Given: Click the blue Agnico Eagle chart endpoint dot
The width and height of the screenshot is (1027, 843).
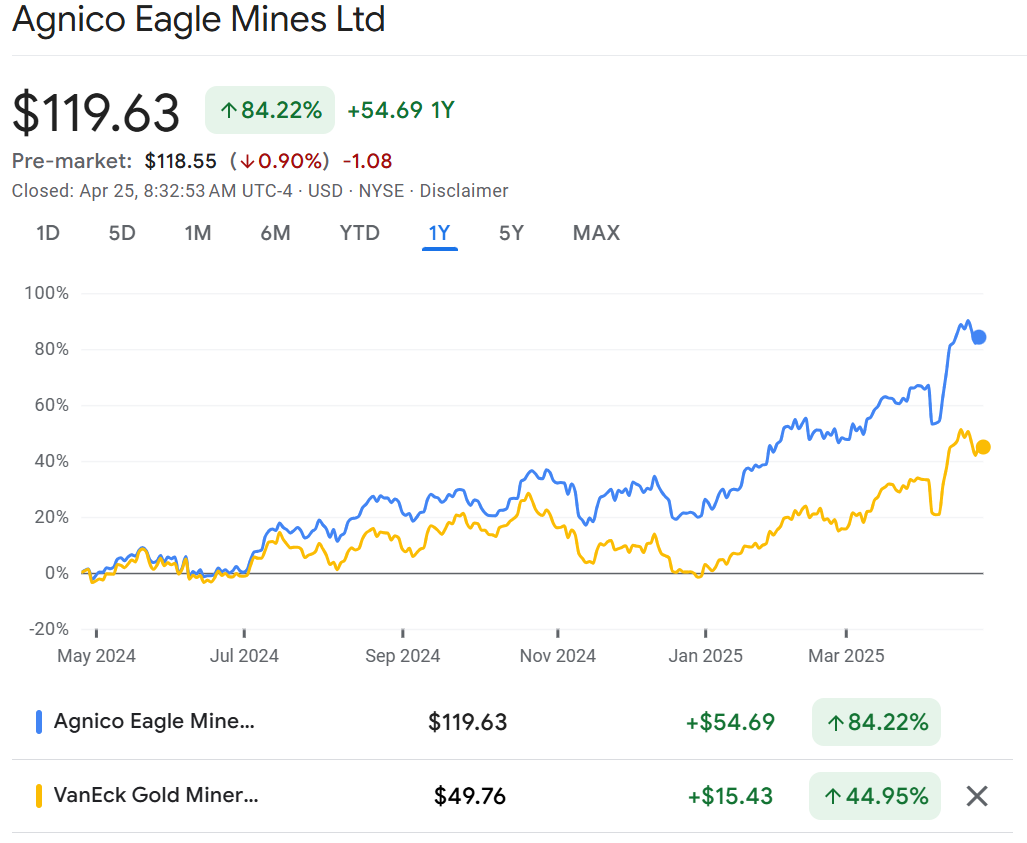Looking at the screenshot, I should pos(979,337).
